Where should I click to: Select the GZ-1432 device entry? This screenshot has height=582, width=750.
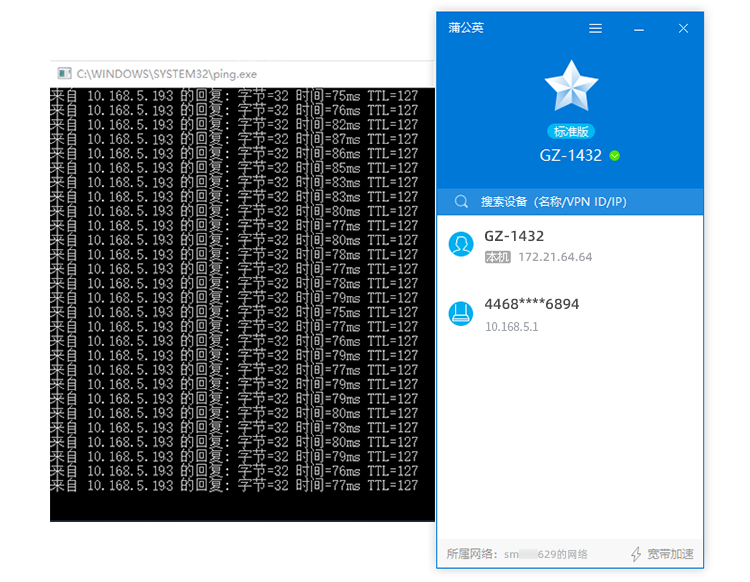click(x=570, y=246)
